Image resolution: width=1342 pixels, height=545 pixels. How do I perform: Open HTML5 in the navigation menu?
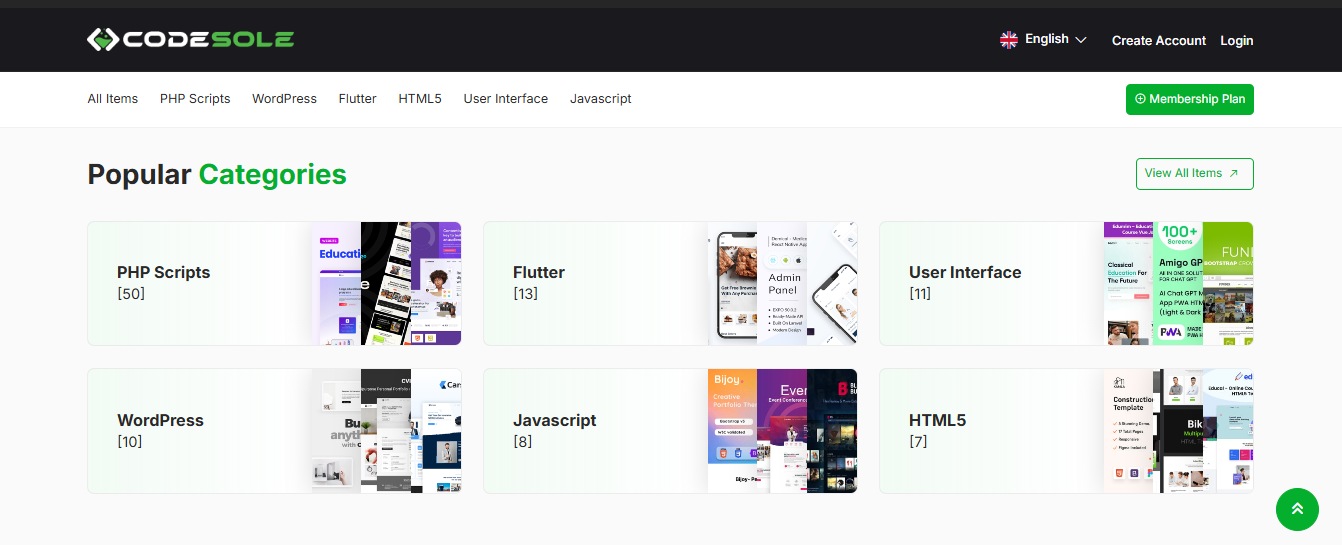(x=420, y=99)
